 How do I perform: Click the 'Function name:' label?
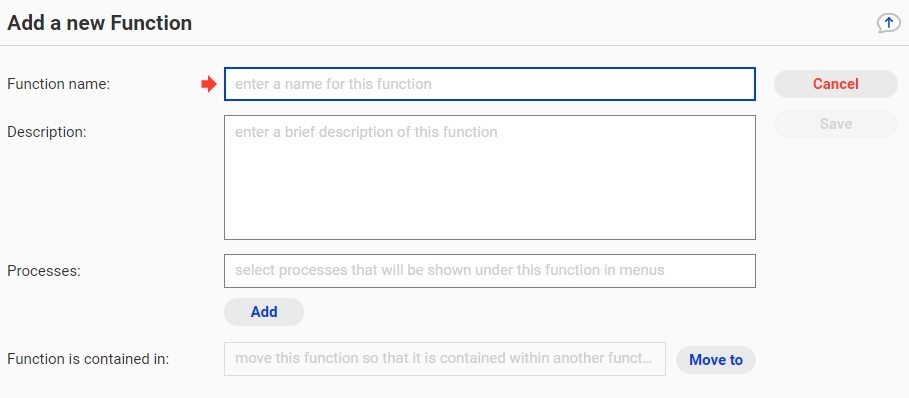pos(59,84)
